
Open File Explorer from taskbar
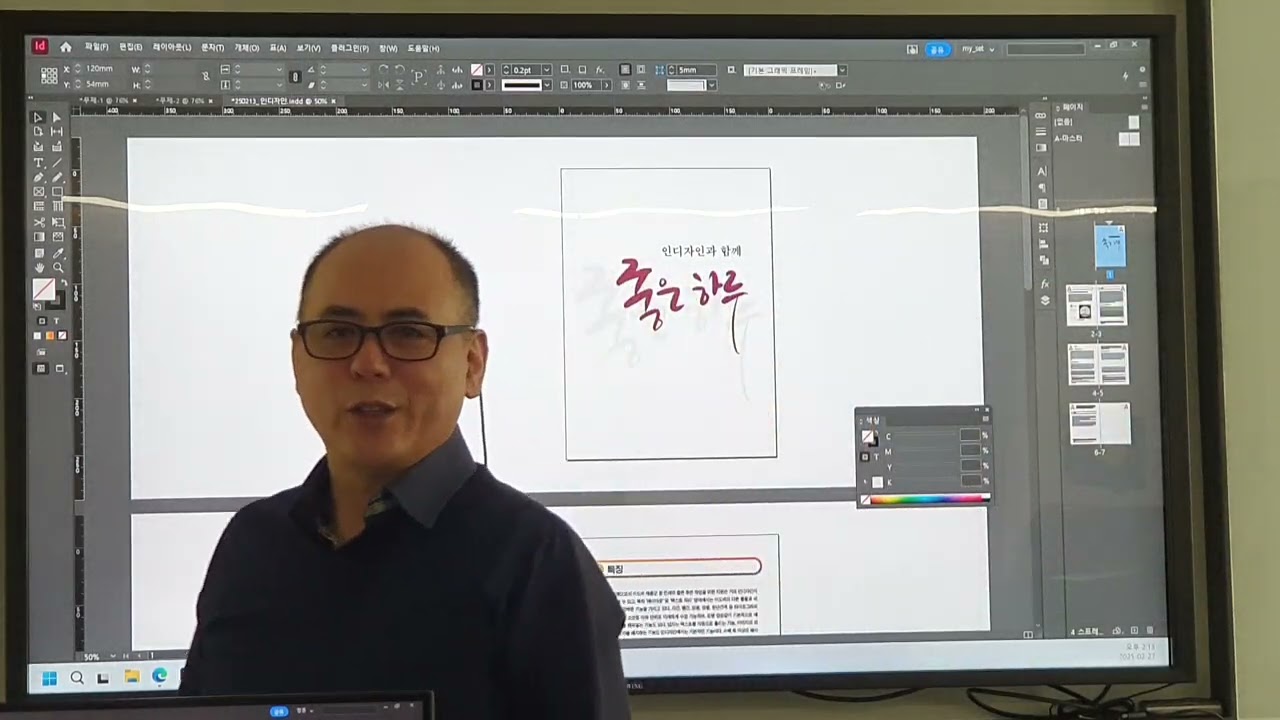coord(131,677)
